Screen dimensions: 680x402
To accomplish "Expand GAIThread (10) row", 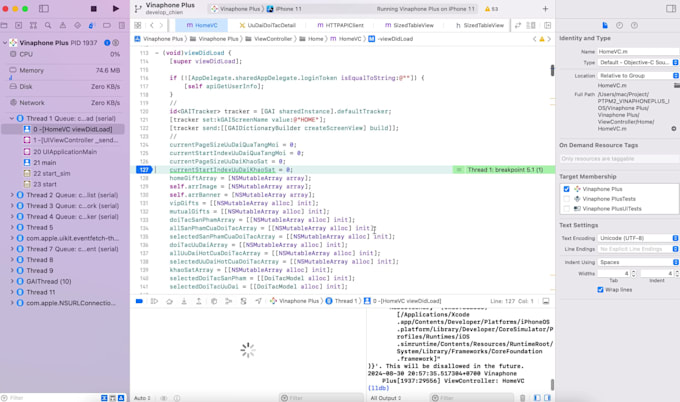I will [12, 281].
